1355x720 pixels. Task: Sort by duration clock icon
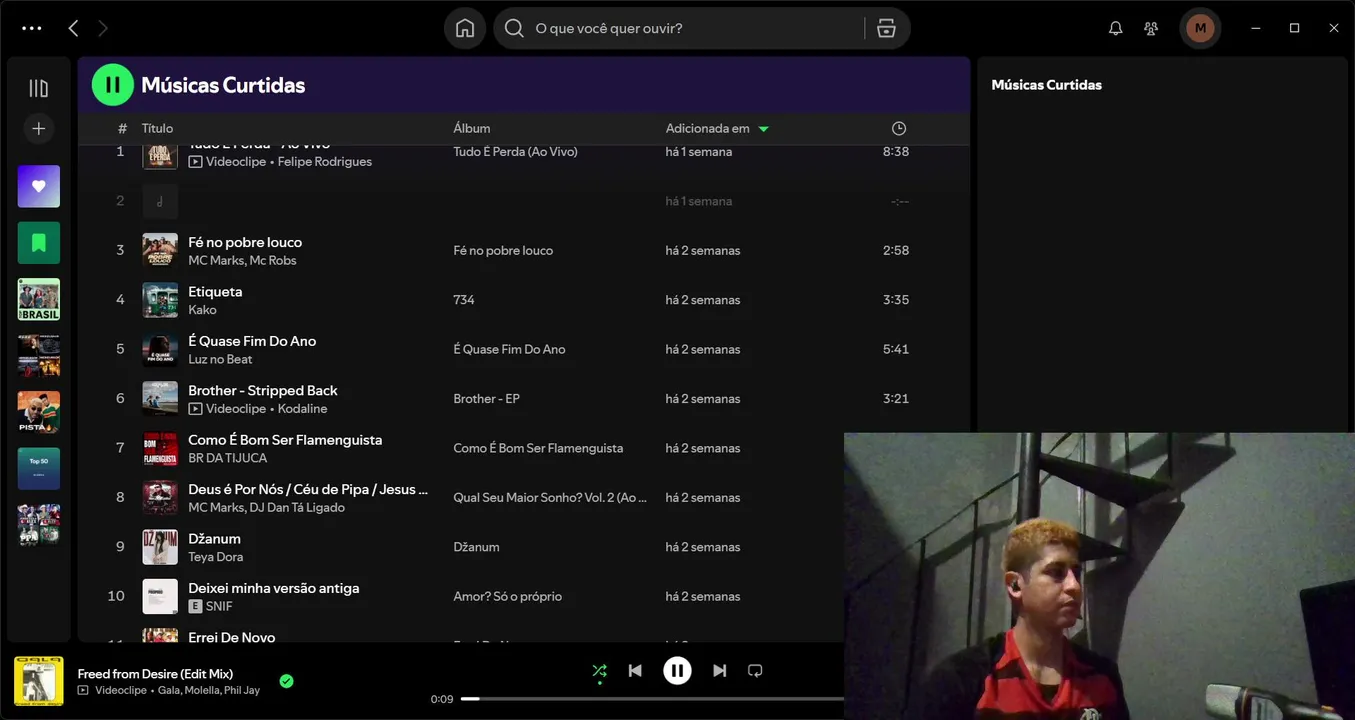point(899,128)
